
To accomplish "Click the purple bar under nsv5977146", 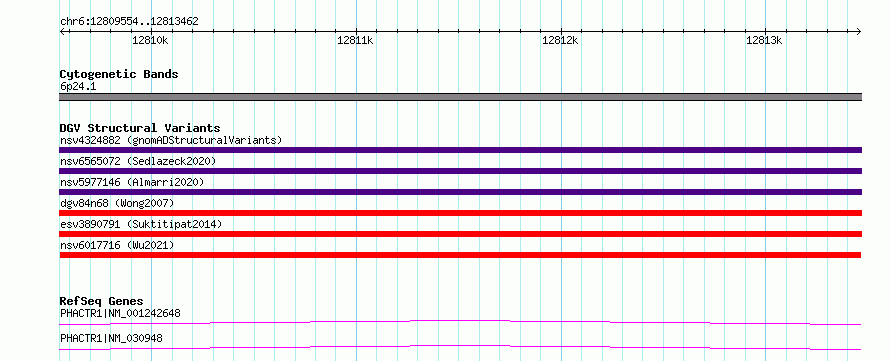I will pos(460,192).
